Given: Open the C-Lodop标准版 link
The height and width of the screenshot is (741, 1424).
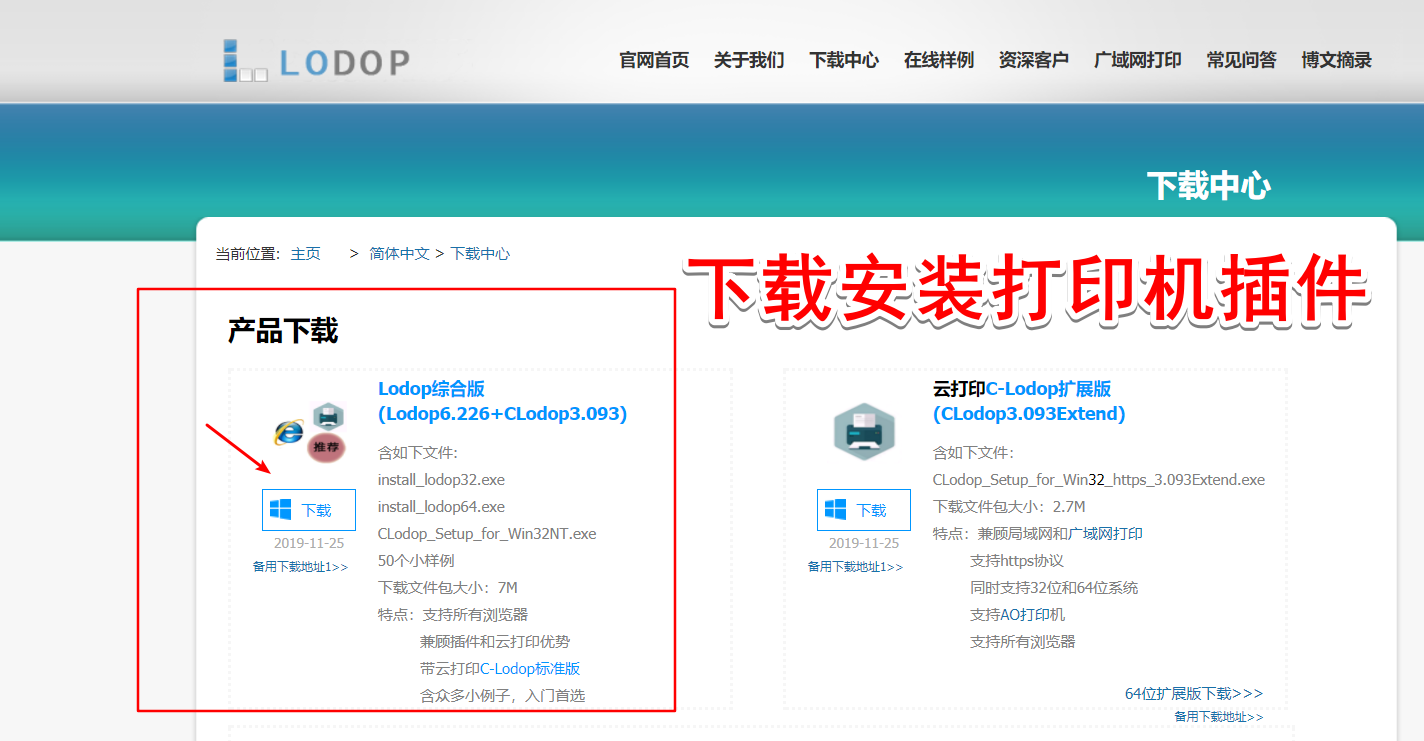Looking at the screenshot, I should pos(530,669).
